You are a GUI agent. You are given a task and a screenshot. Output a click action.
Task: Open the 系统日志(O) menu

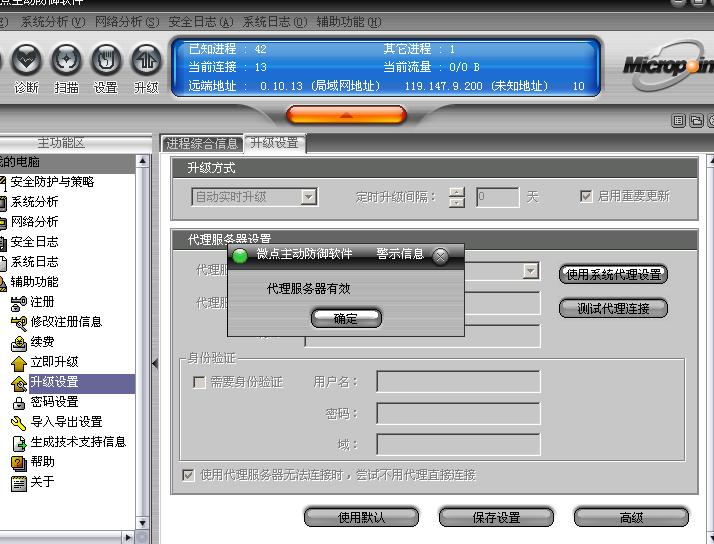tap(275, 22)
